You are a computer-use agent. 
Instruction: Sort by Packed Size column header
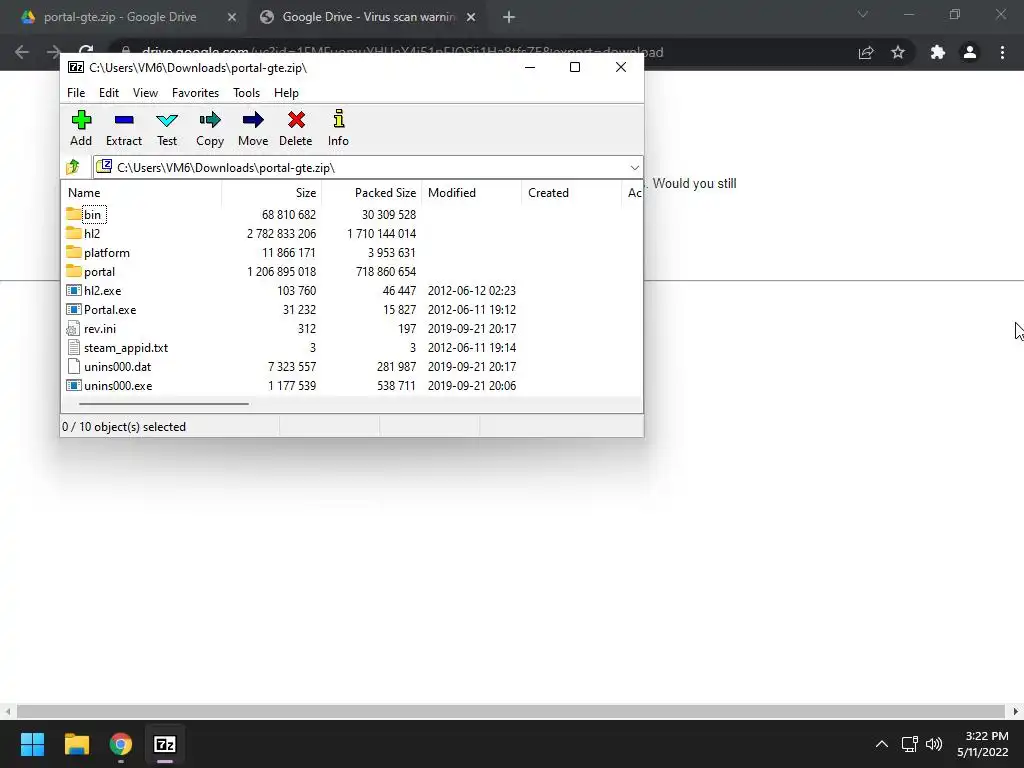pyautogui.click(x=372, y=193)
